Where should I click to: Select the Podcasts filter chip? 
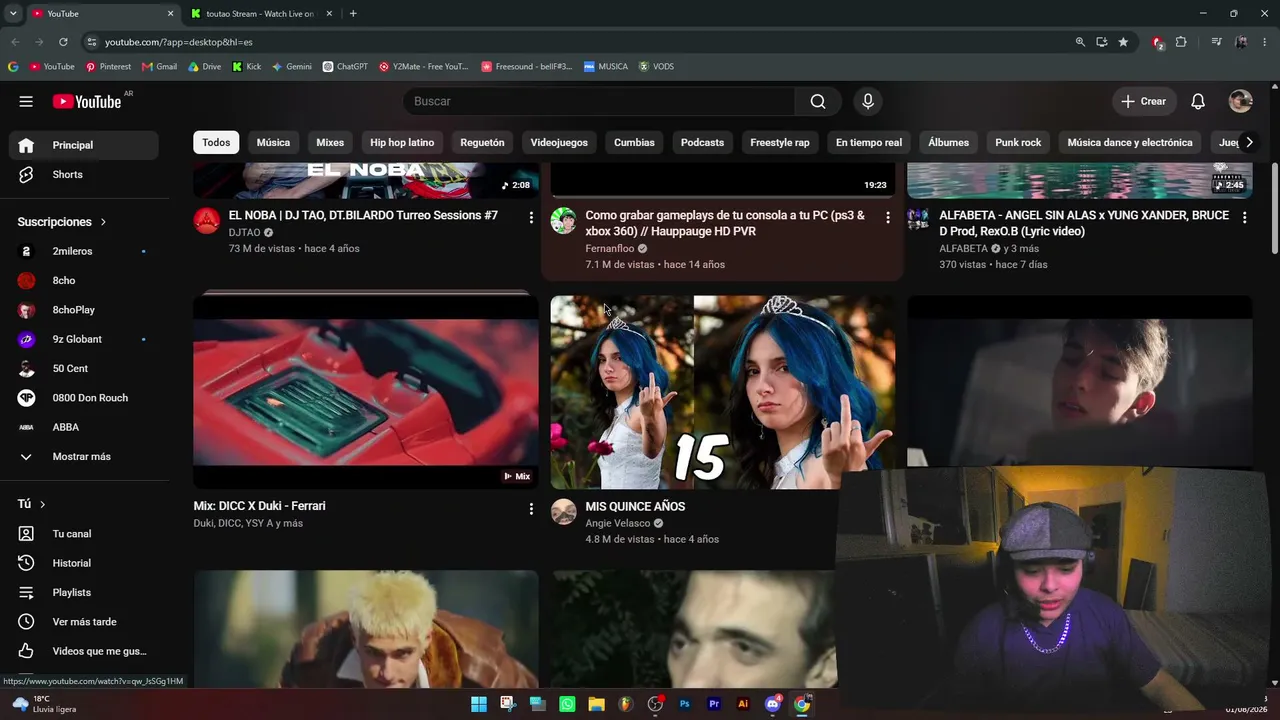(x=702, y=142)
